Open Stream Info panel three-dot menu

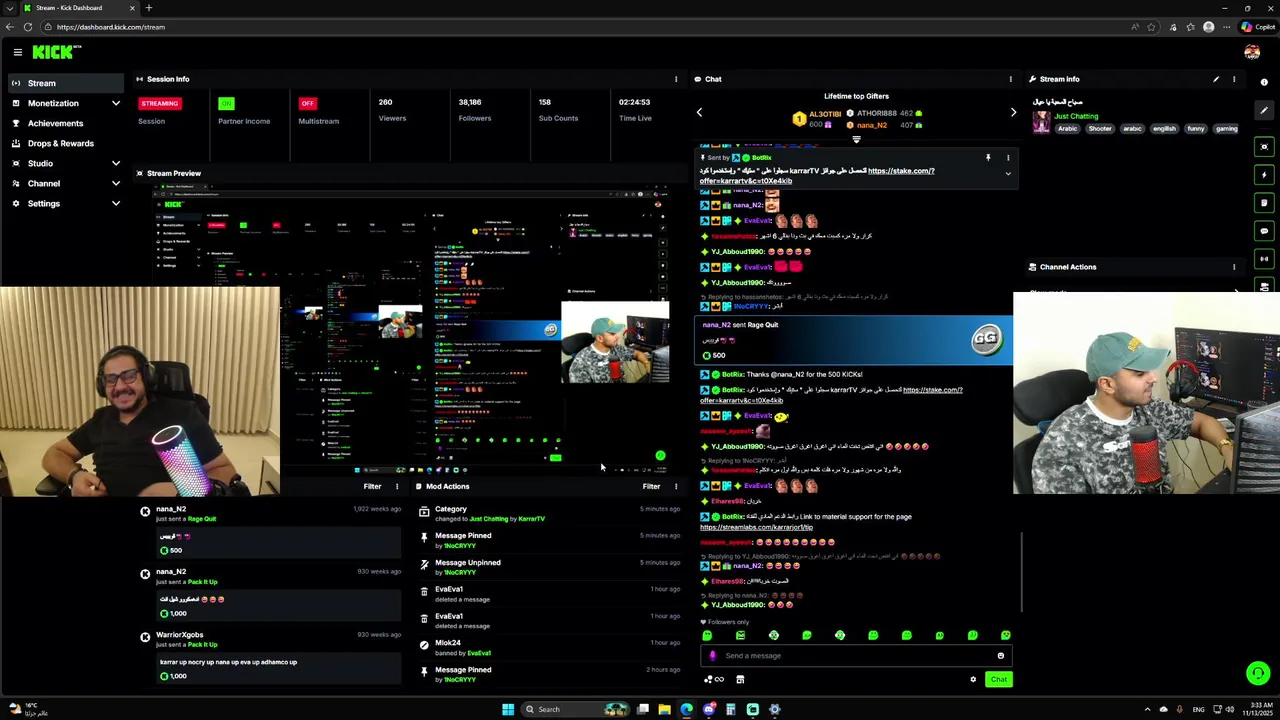pos(1234,79)
